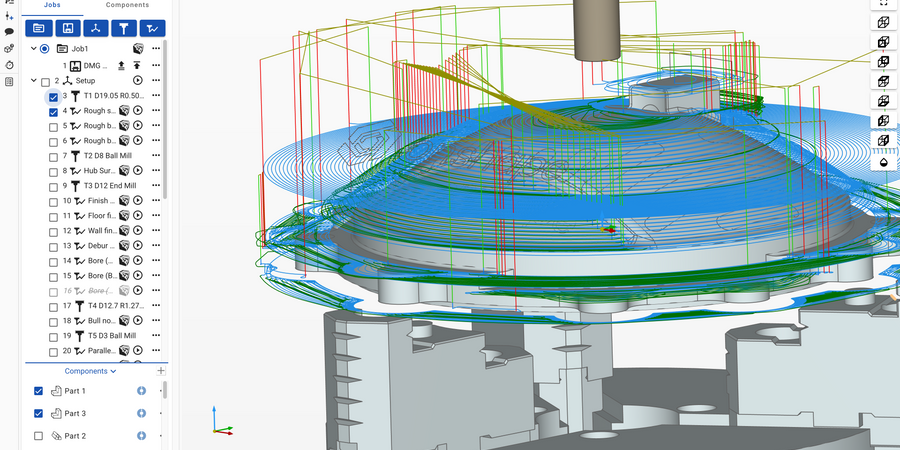Open the comments icon in left sidebar

(x=9, y=32)
